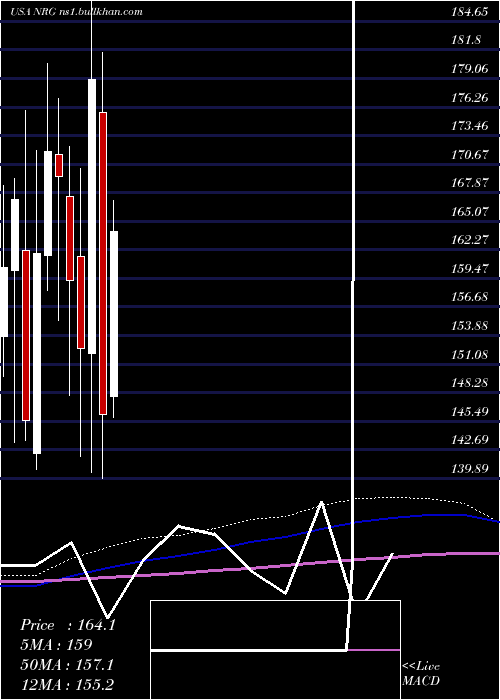Click the USA NRC ns1.bullkhan.com chart title
500x700 pixels.
[x=77, y=12]
